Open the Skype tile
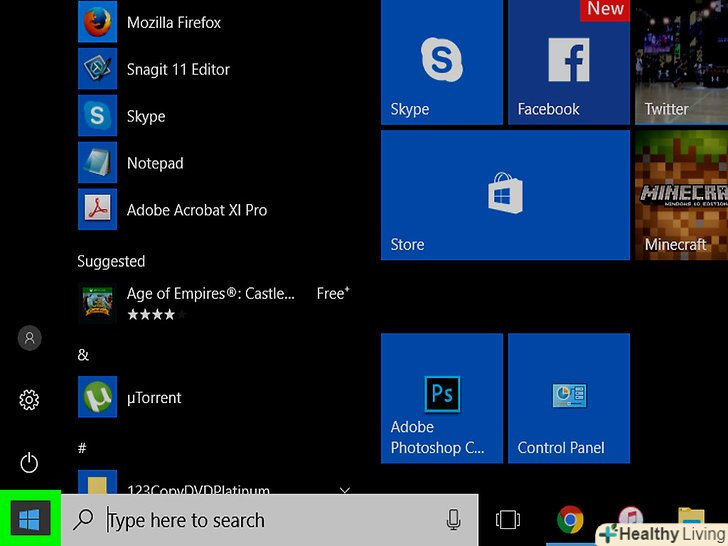The image size is (728, 546). pos(441,62)
